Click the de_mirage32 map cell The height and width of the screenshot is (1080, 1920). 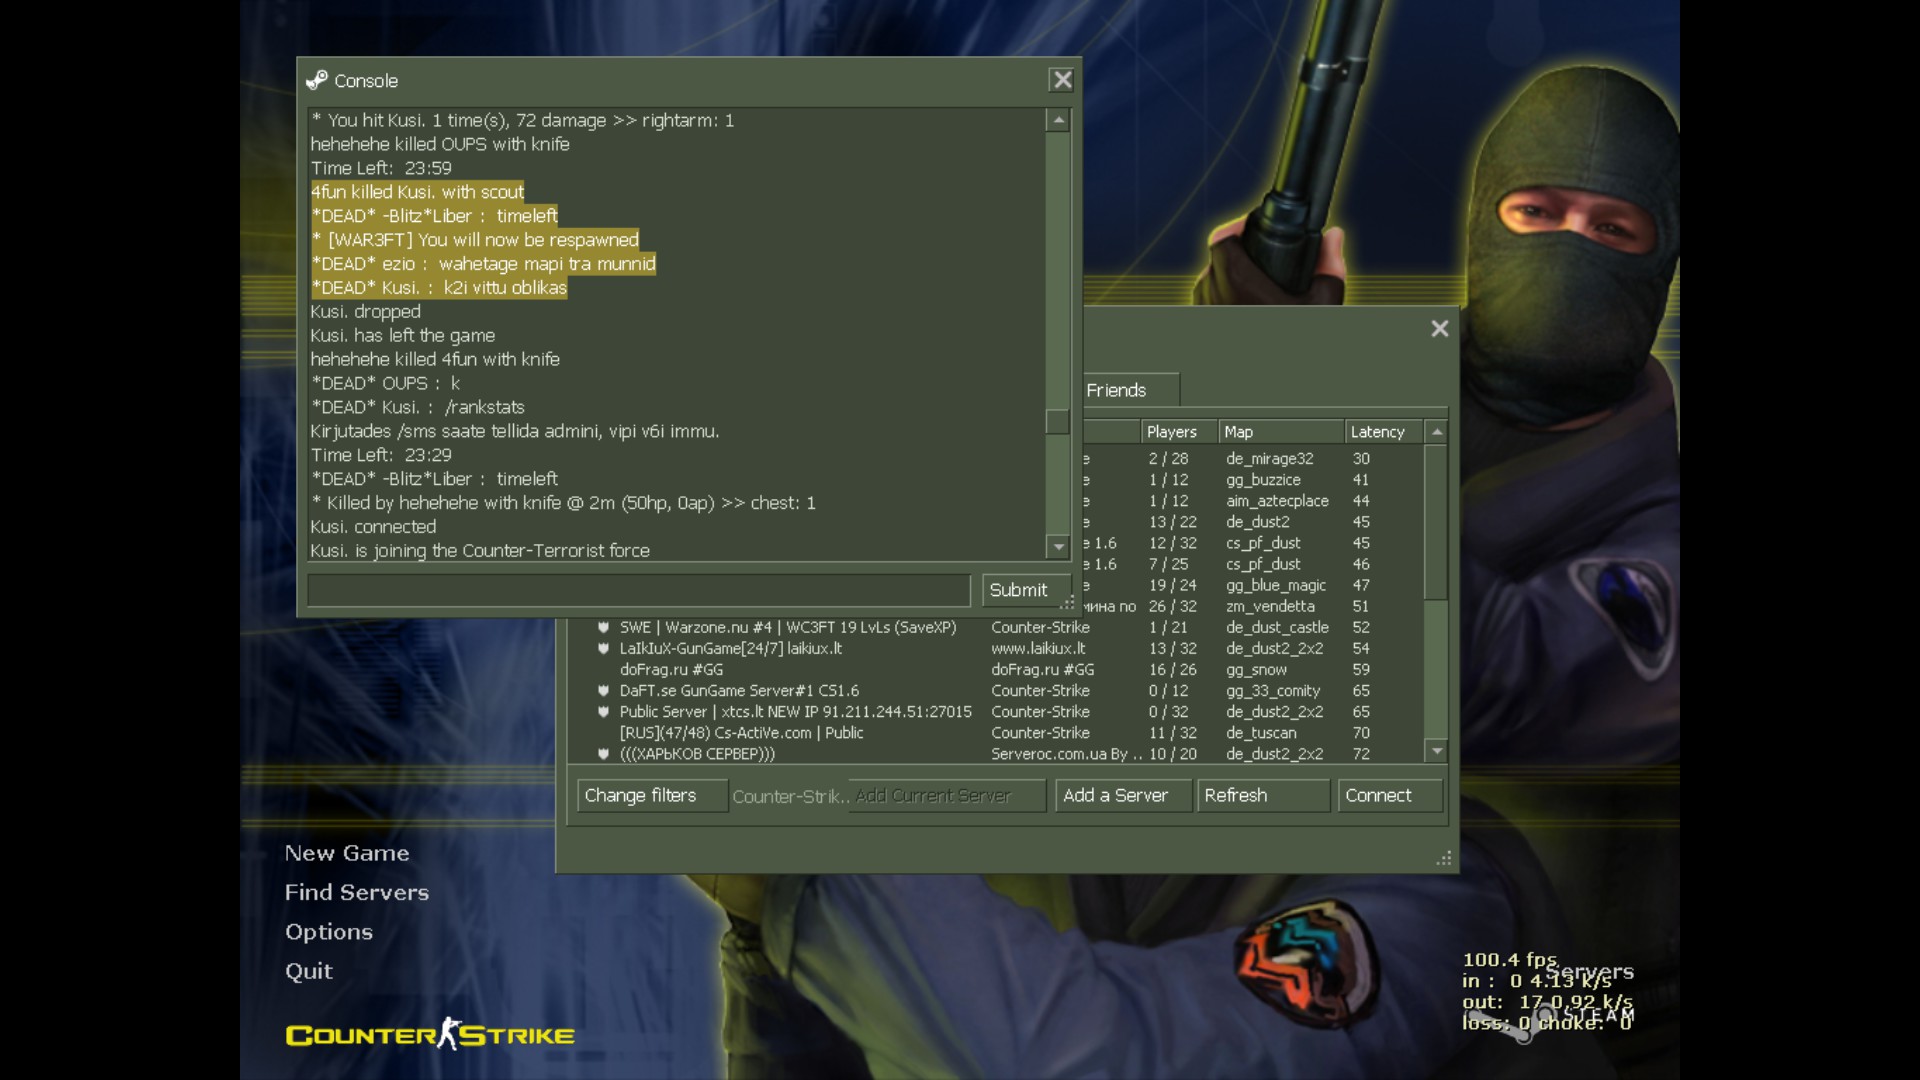tap(1270, 459)
